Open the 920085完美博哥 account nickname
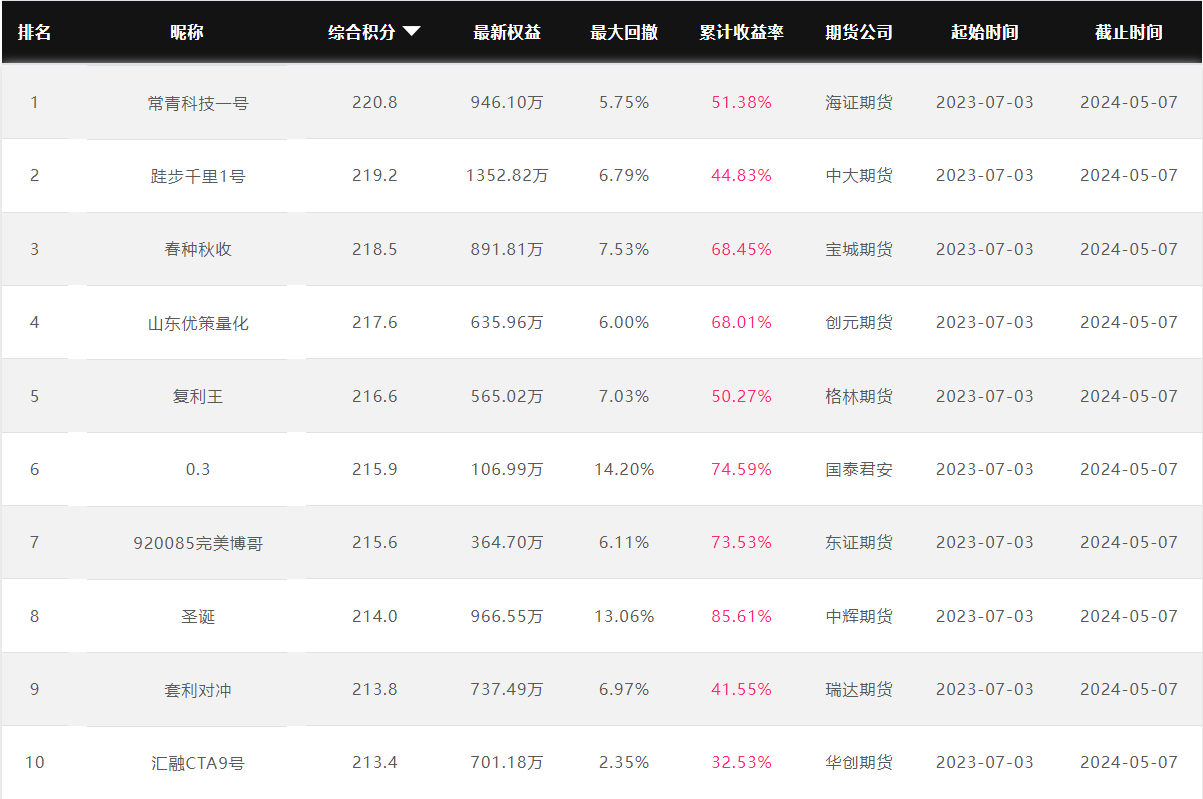The image size is (1203, 799). (198, 543)
